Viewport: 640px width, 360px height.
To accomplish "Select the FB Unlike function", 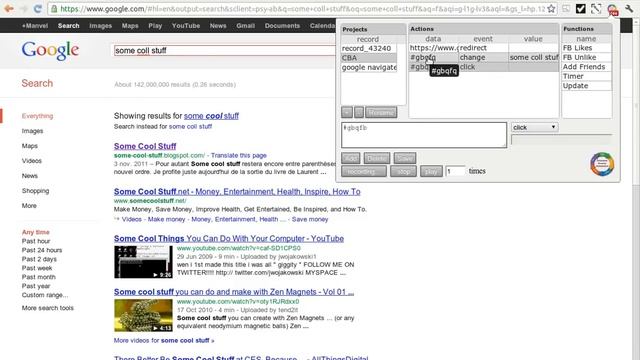I will click(587, 57).
